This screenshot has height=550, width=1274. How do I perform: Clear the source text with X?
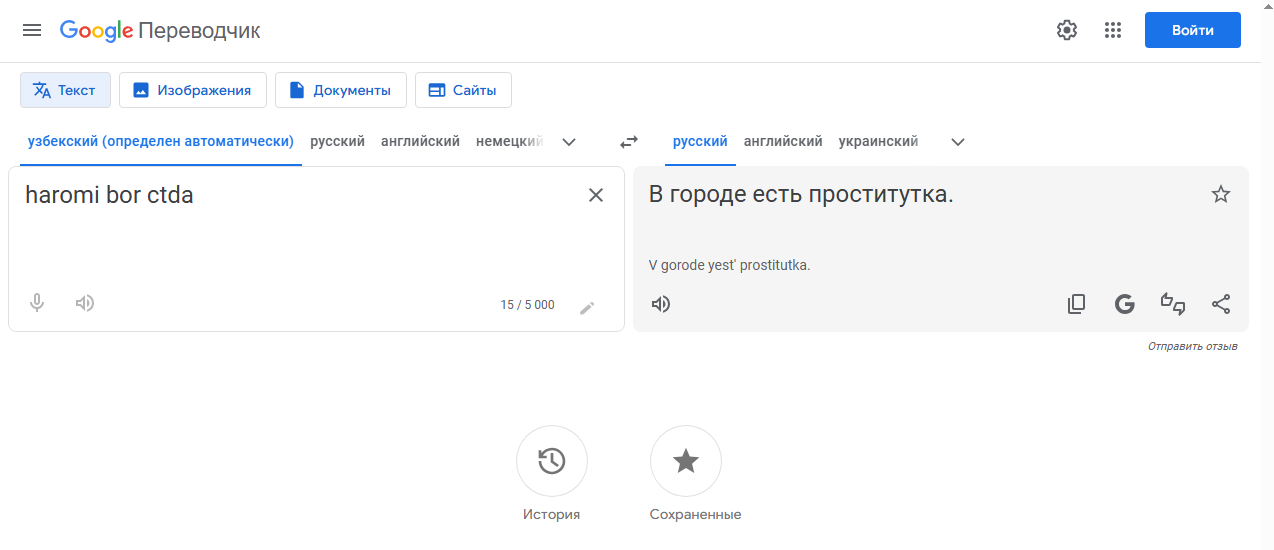click(x=596, y=195)
